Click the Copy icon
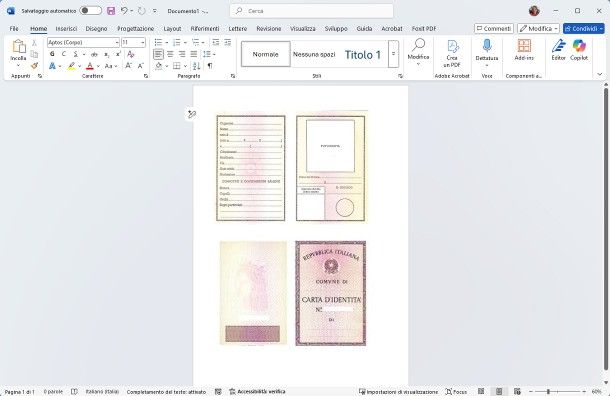 (x=34, y=54)
